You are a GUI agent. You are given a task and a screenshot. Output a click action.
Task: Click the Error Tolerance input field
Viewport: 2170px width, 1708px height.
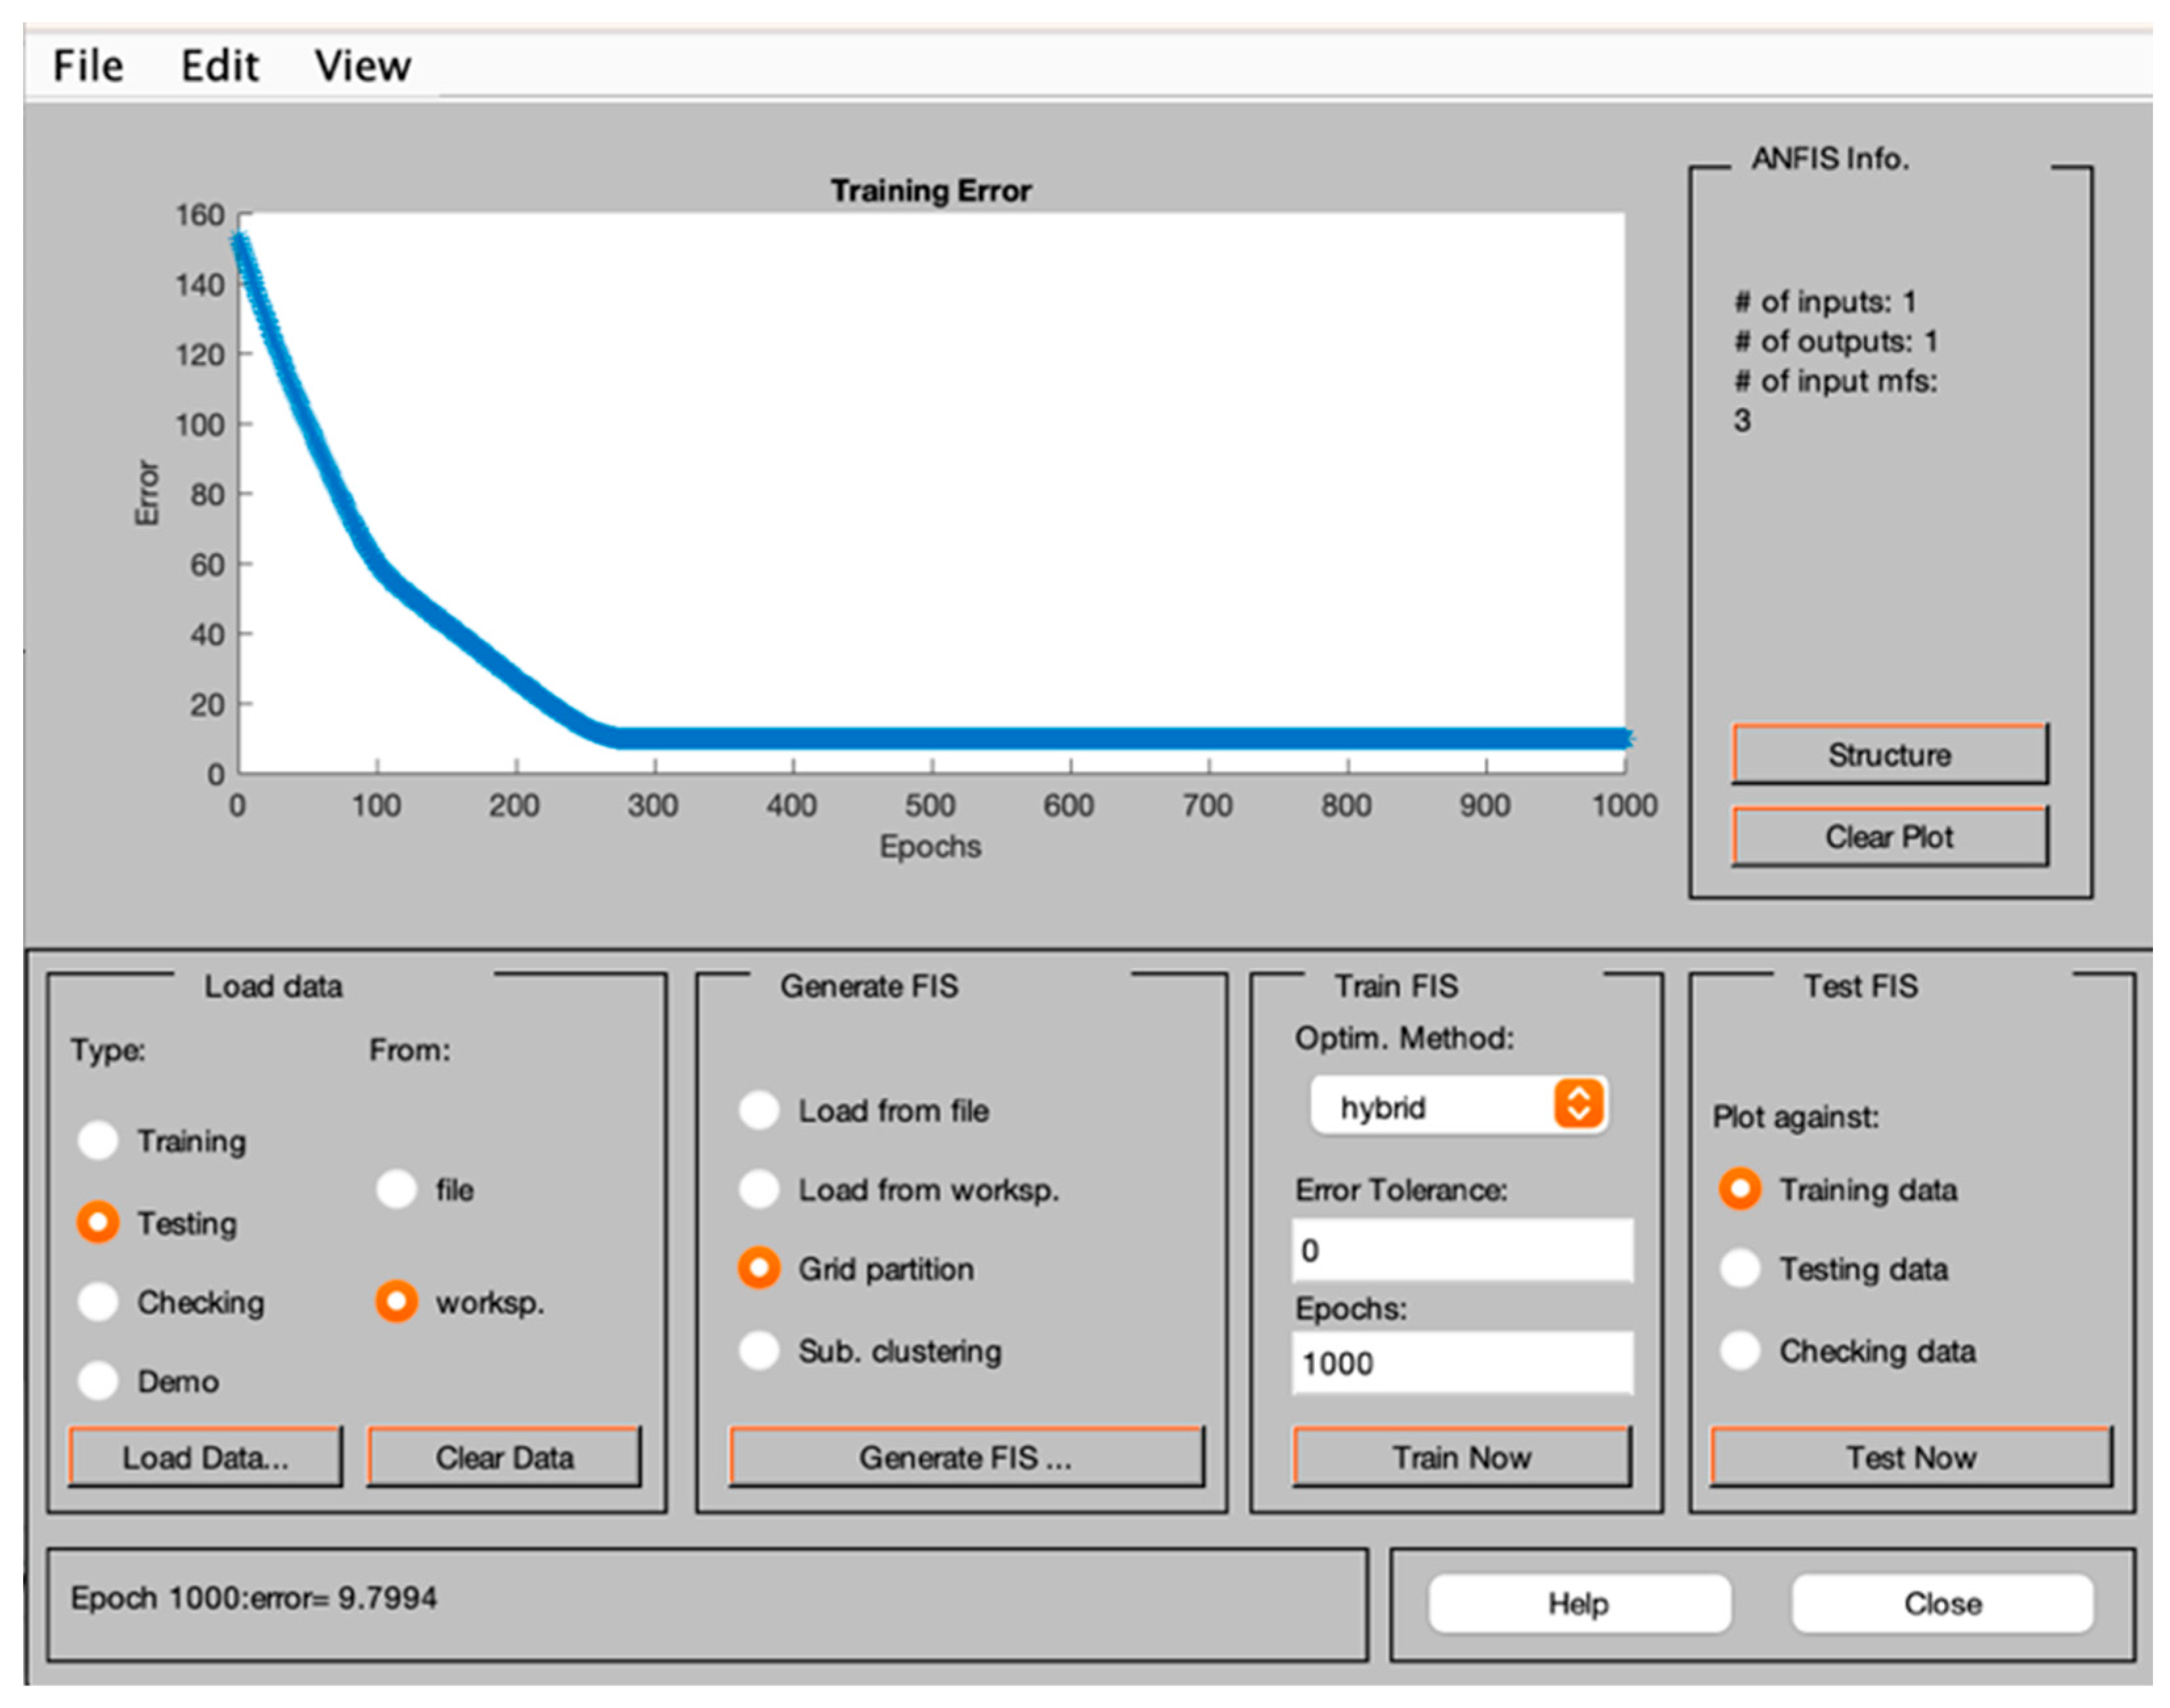pyautogui.click(x=1461, y=1250)
